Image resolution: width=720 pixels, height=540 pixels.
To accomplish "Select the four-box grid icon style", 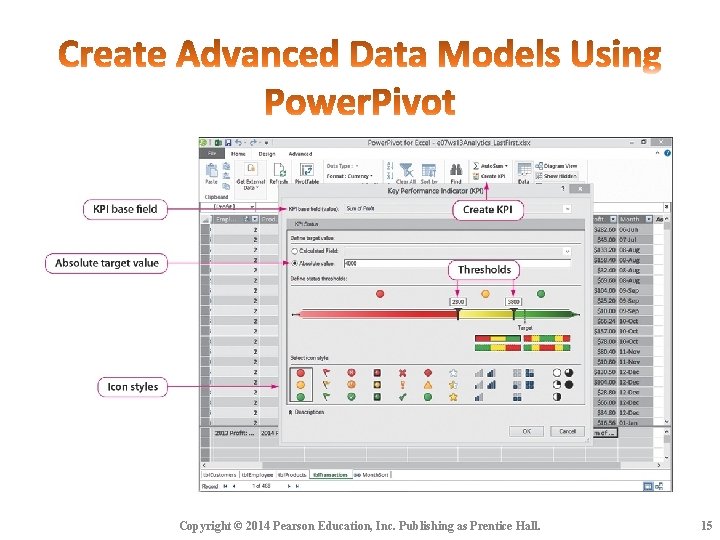I will (523, 385).
